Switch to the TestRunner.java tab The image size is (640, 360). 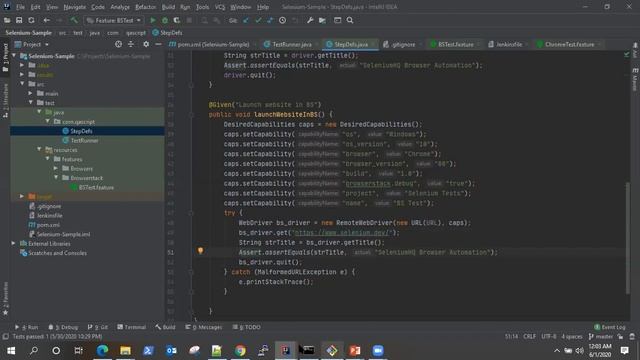tap(291, 44)
